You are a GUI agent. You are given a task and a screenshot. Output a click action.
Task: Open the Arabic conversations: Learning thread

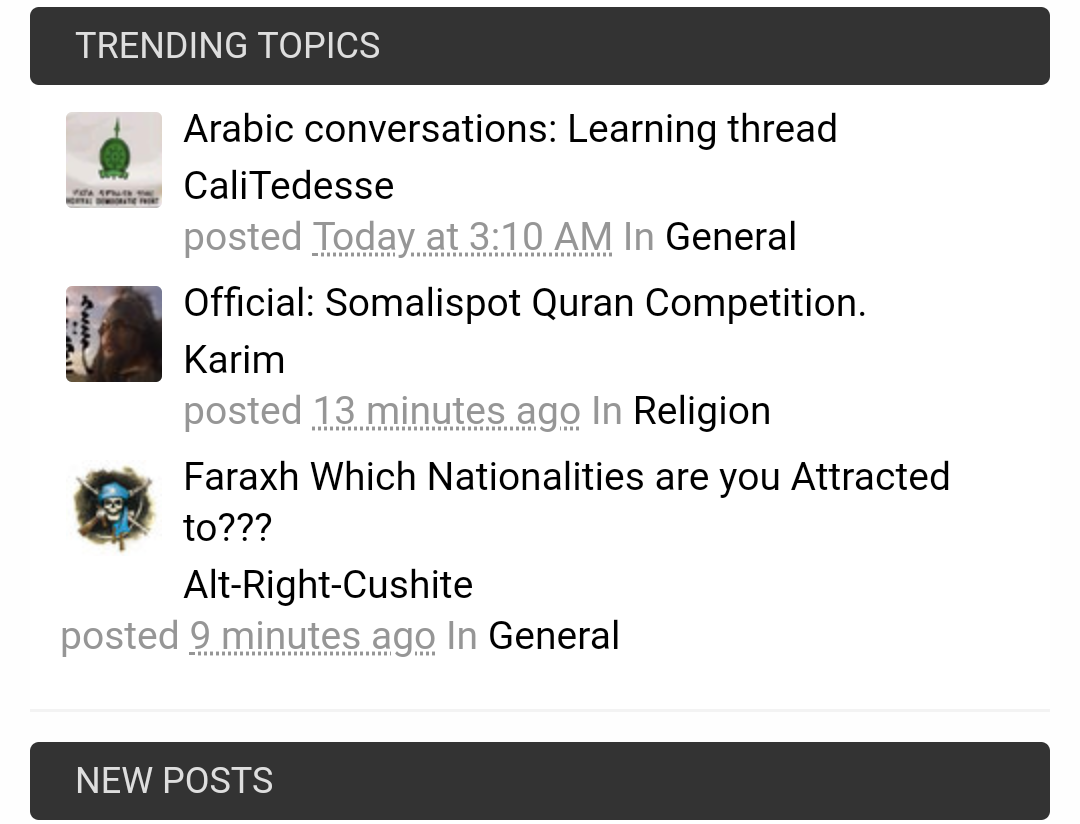[x=510, y=130]
